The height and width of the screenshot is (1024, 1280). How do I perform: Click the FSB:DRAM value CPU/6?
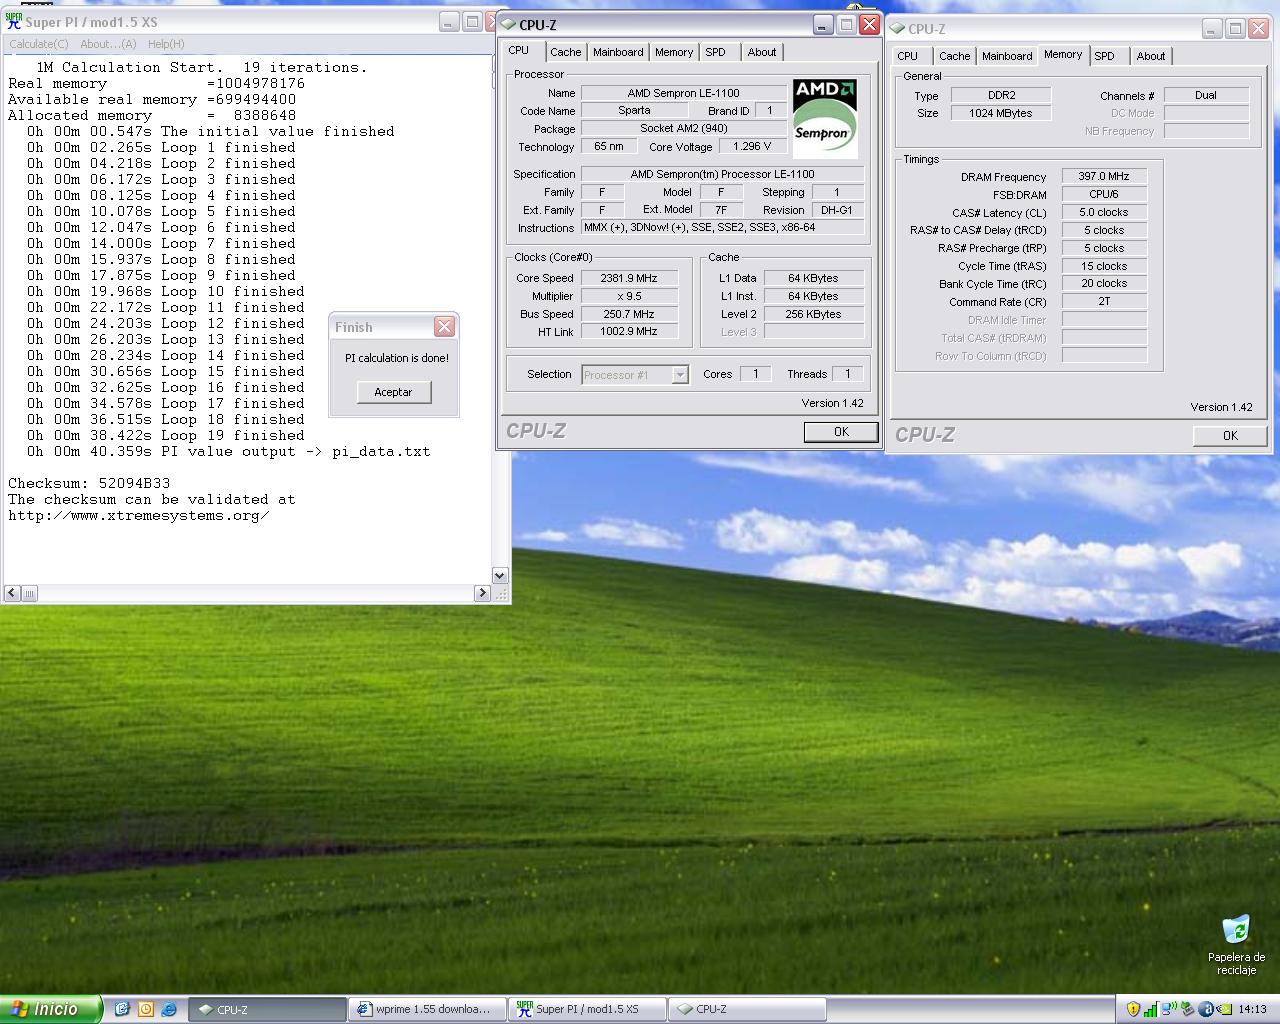click(1104, 194)
